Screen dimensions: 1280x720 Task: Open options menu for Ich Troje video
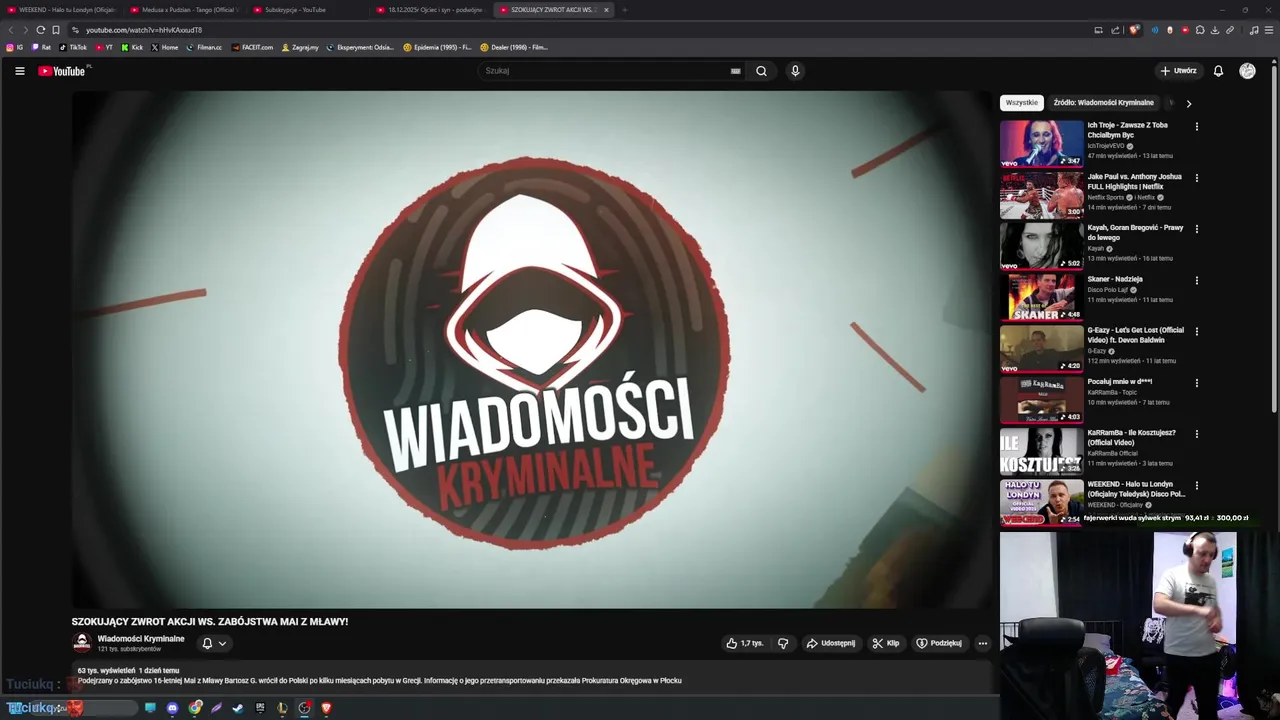coord(1196,127)
